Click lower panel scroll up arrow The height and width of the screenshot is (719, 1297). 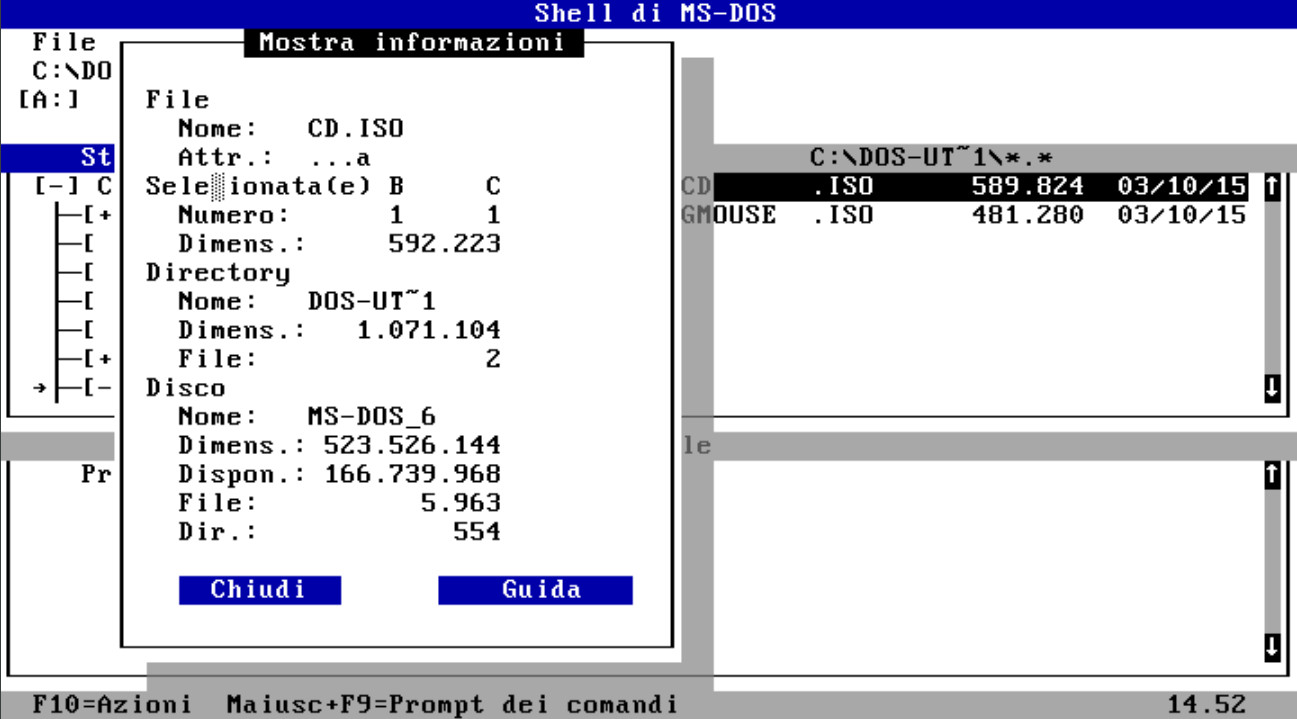(1272, 475)
